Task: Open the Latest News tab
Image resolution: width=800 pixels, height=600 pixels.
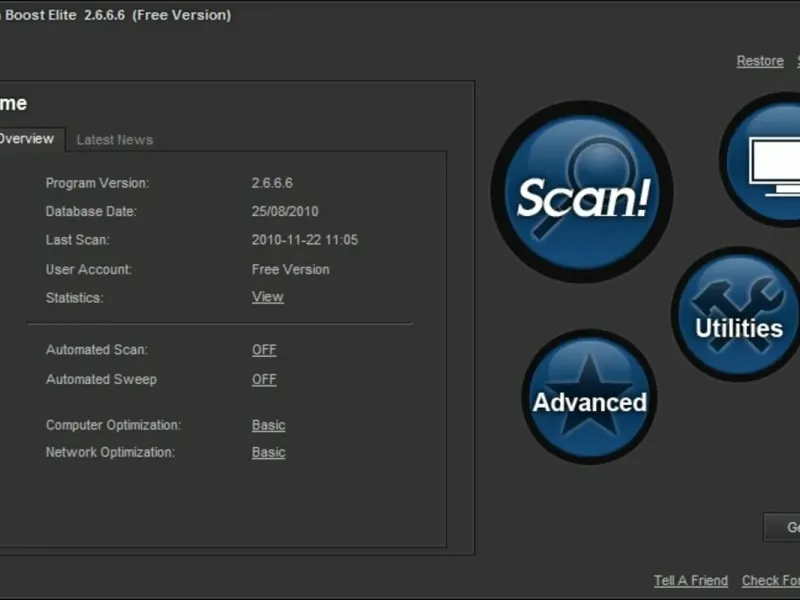Action: coord(115,140)
